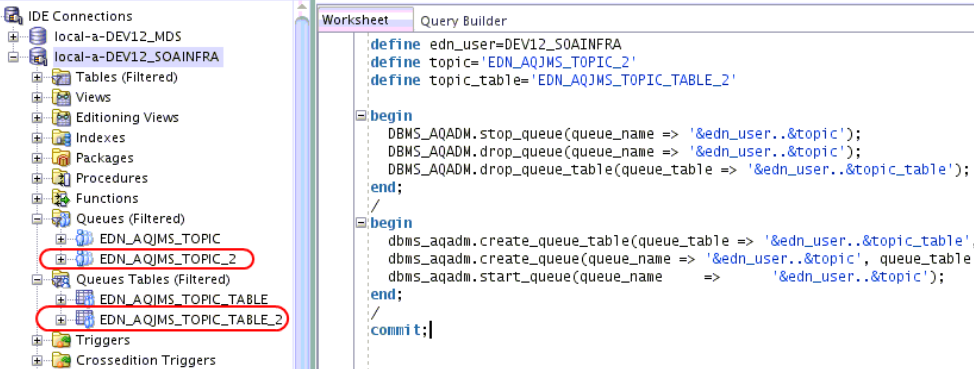Screen dimensions: 974x369
Task: Expand the EDN_AQJMS_TOPIC_TABLE_2 node
Action: [61, 320]
